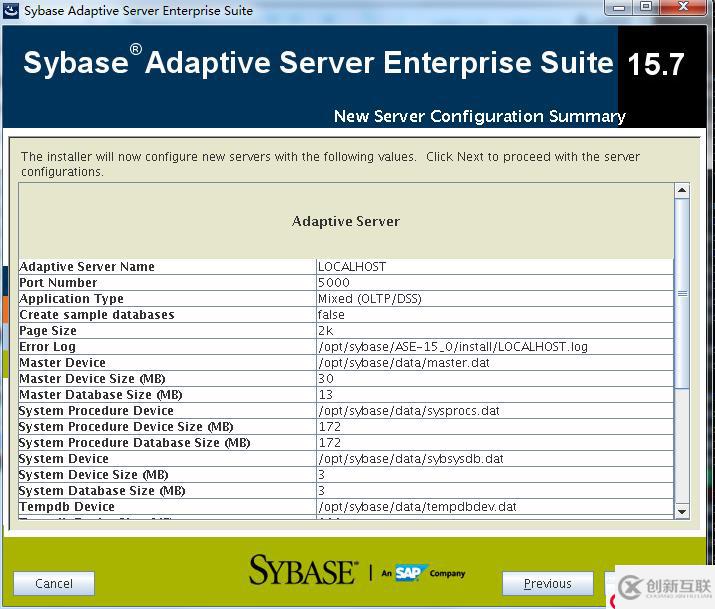The width and height of the screenshot is (715, 609).
Task: Click the Master Device Size (MB) label
Action: click(92, 378)
